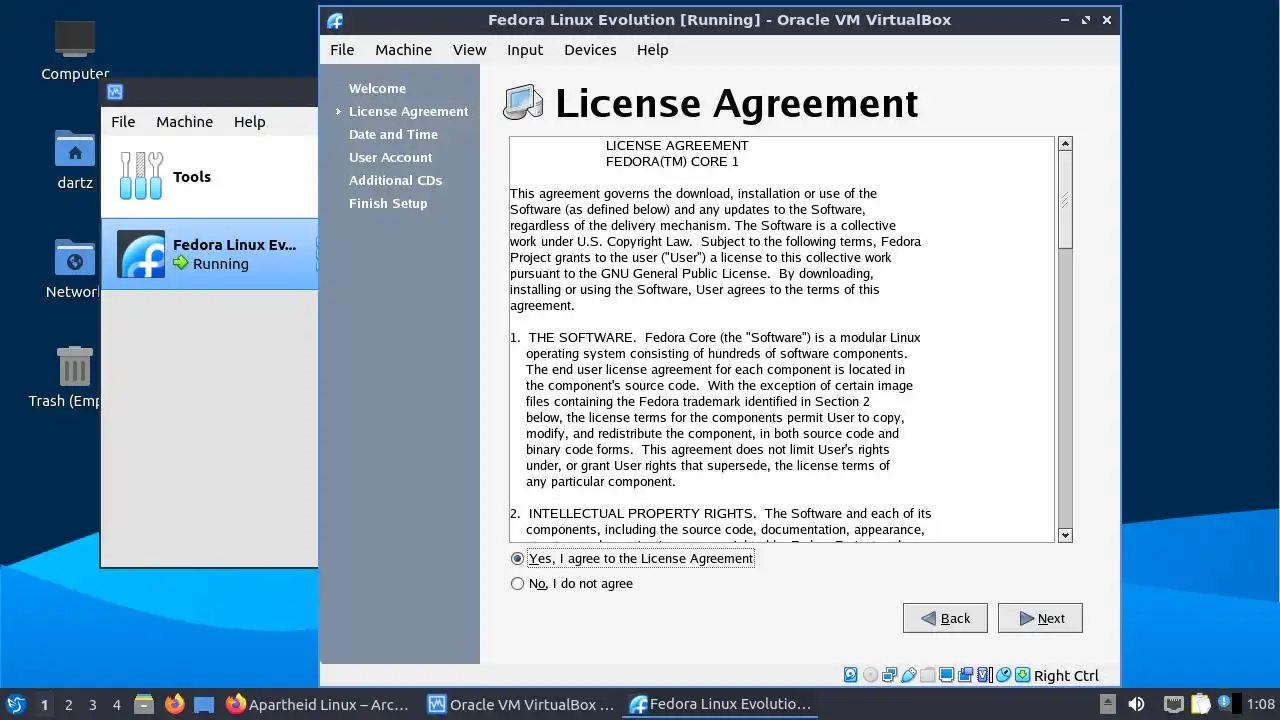Click License Agreement step in sidebar

pos(408,111)
